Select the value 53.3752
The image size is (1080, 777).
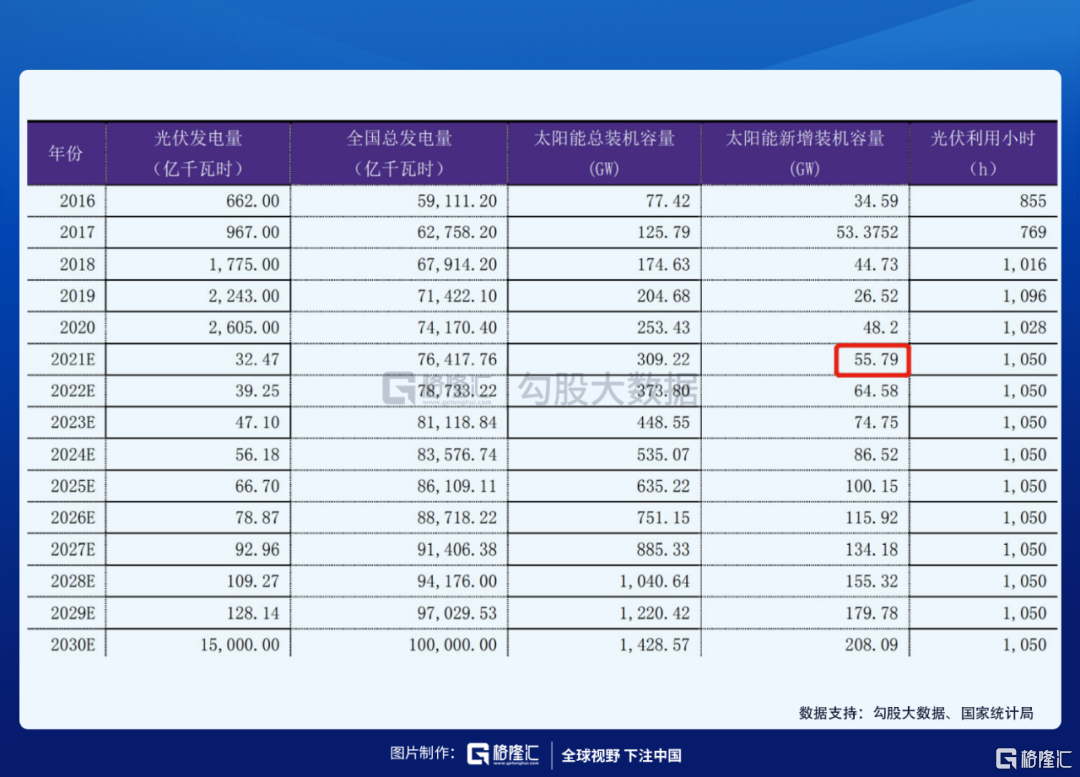(867, 233)
